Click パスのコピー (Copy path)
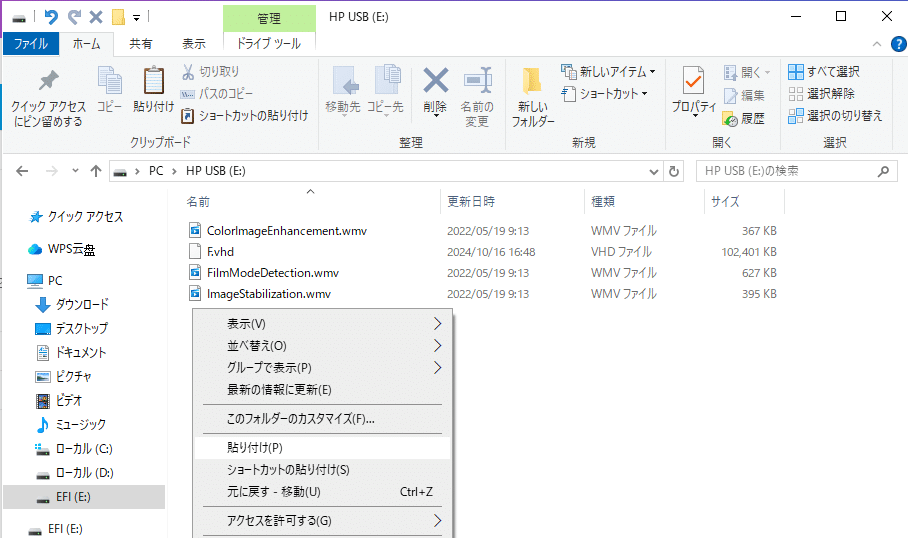The image size is (908, 538). point(217,94)
